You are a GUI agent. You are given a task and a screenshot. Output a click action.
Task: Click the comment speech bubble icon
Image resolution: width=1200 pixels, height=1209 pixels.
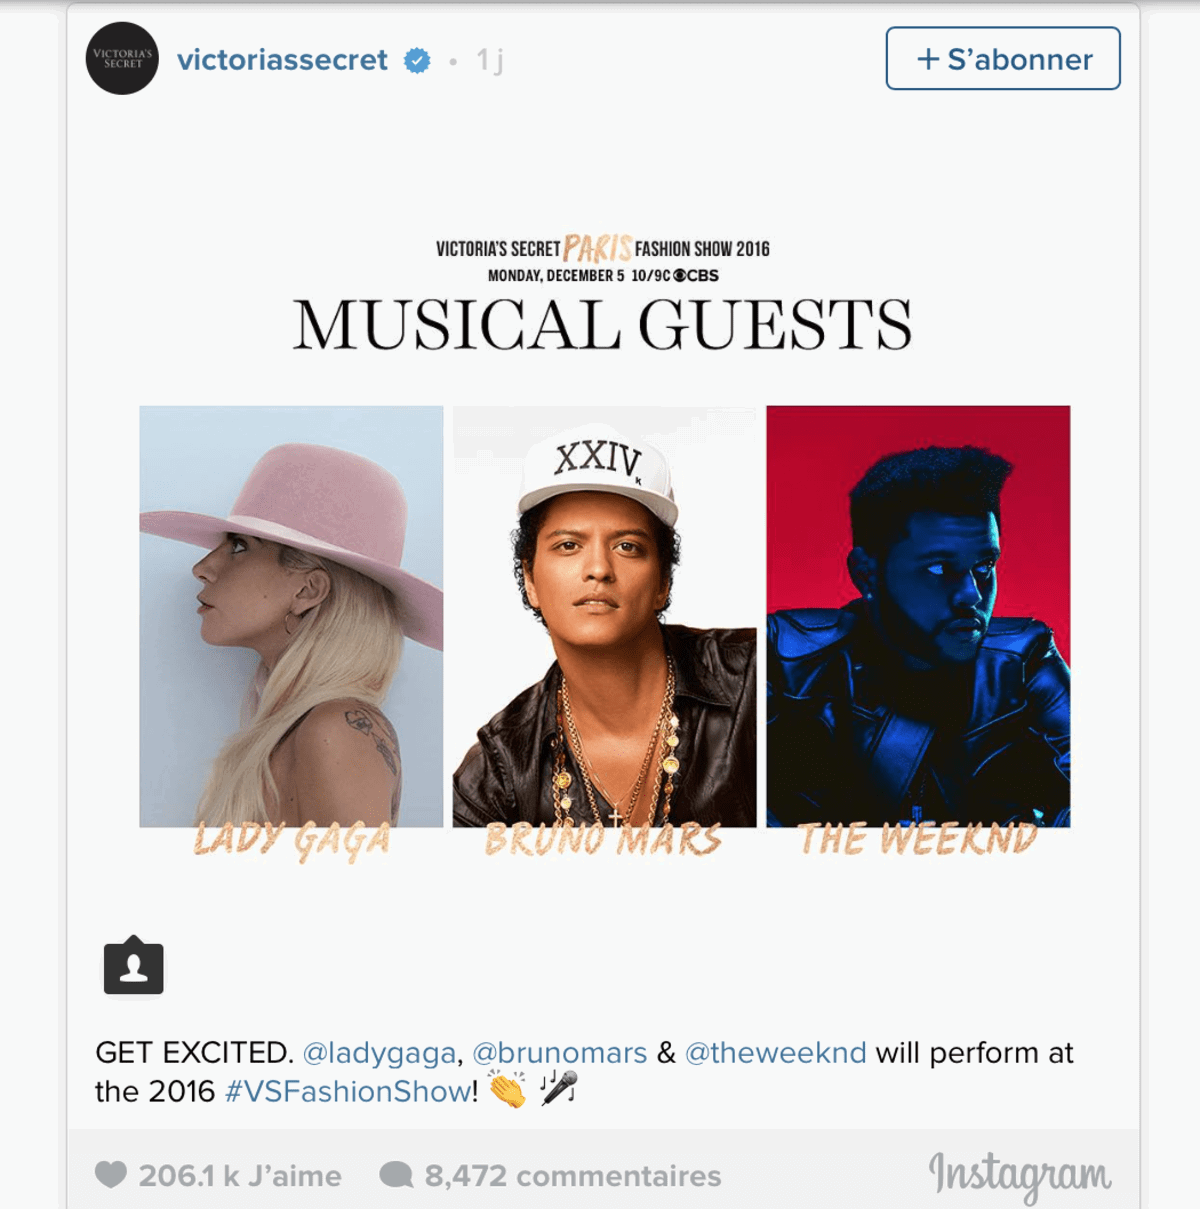pos(397,1175)
